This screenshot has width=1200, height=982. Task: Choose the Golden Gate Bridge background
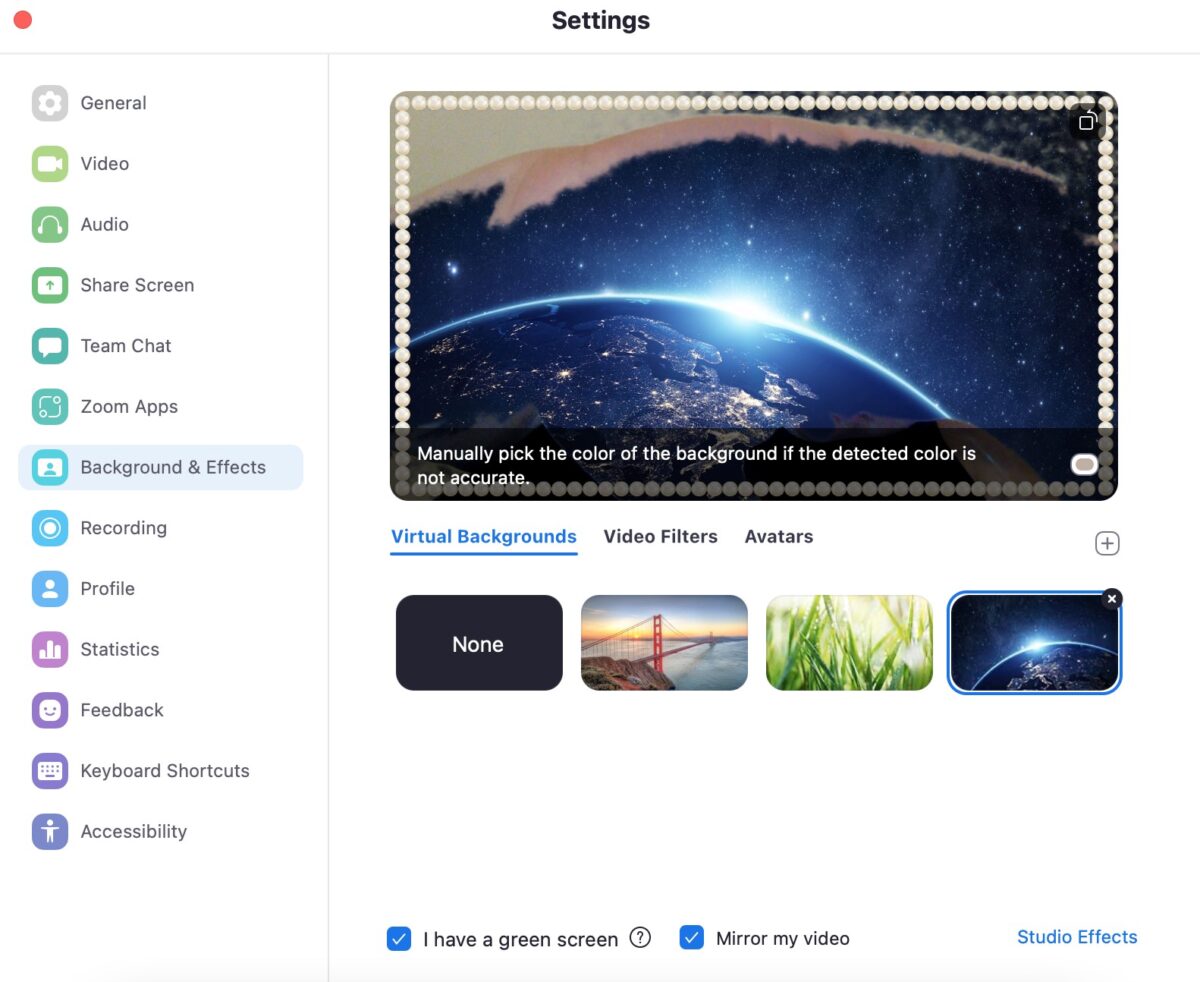click(x=664, y=643)
